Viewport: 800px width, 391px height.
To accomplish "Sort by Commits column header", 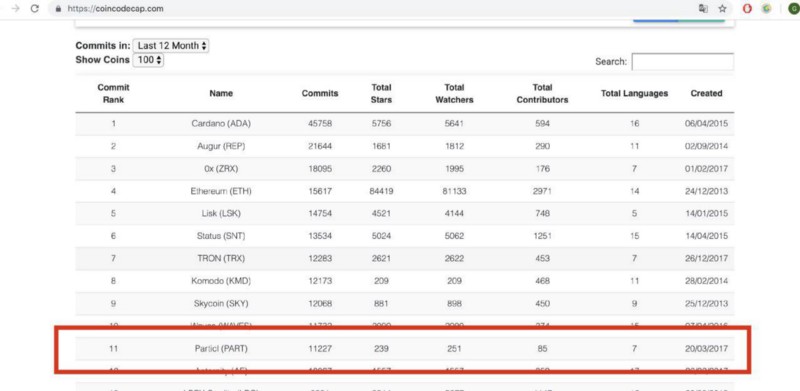I will point(320,93).
